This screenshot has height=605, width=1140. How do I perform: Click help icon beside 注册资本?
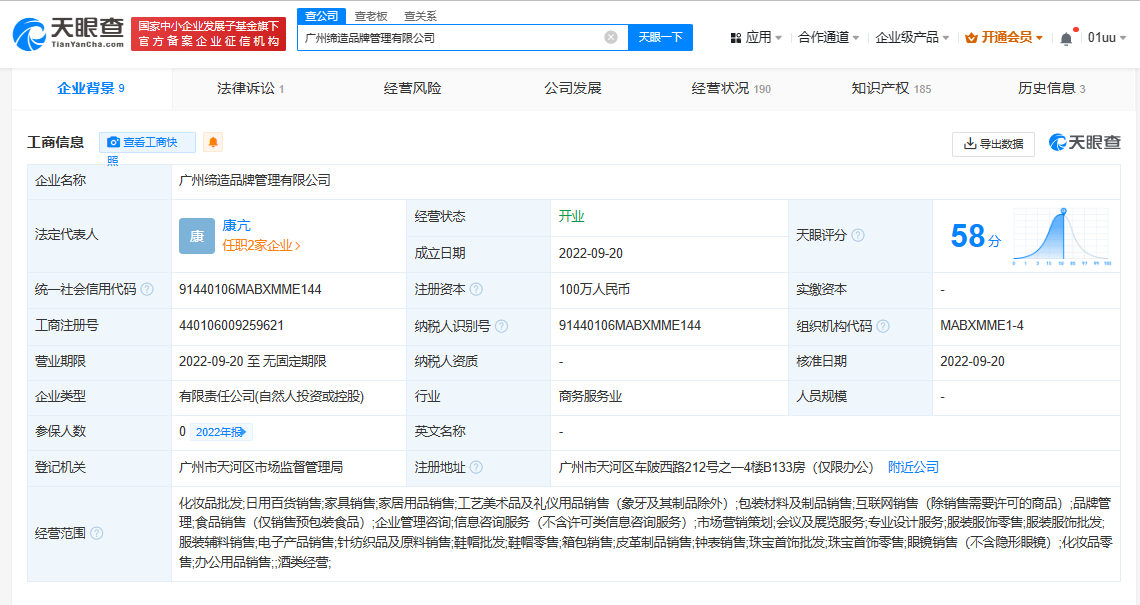(x=476, y=289)
